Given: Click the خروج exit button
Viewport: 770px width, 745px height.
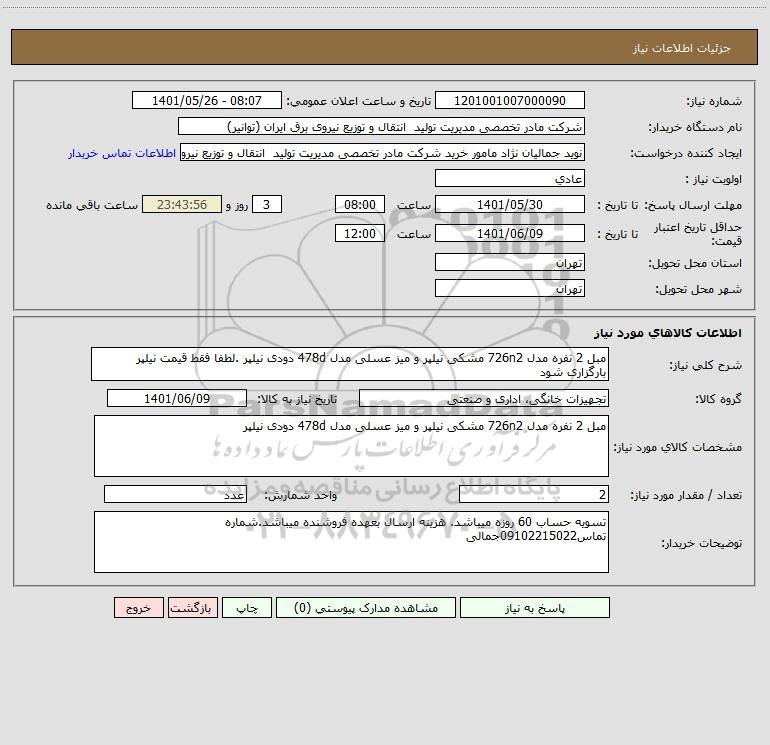Looking at the screenshot, I should (x=138, y=608).
